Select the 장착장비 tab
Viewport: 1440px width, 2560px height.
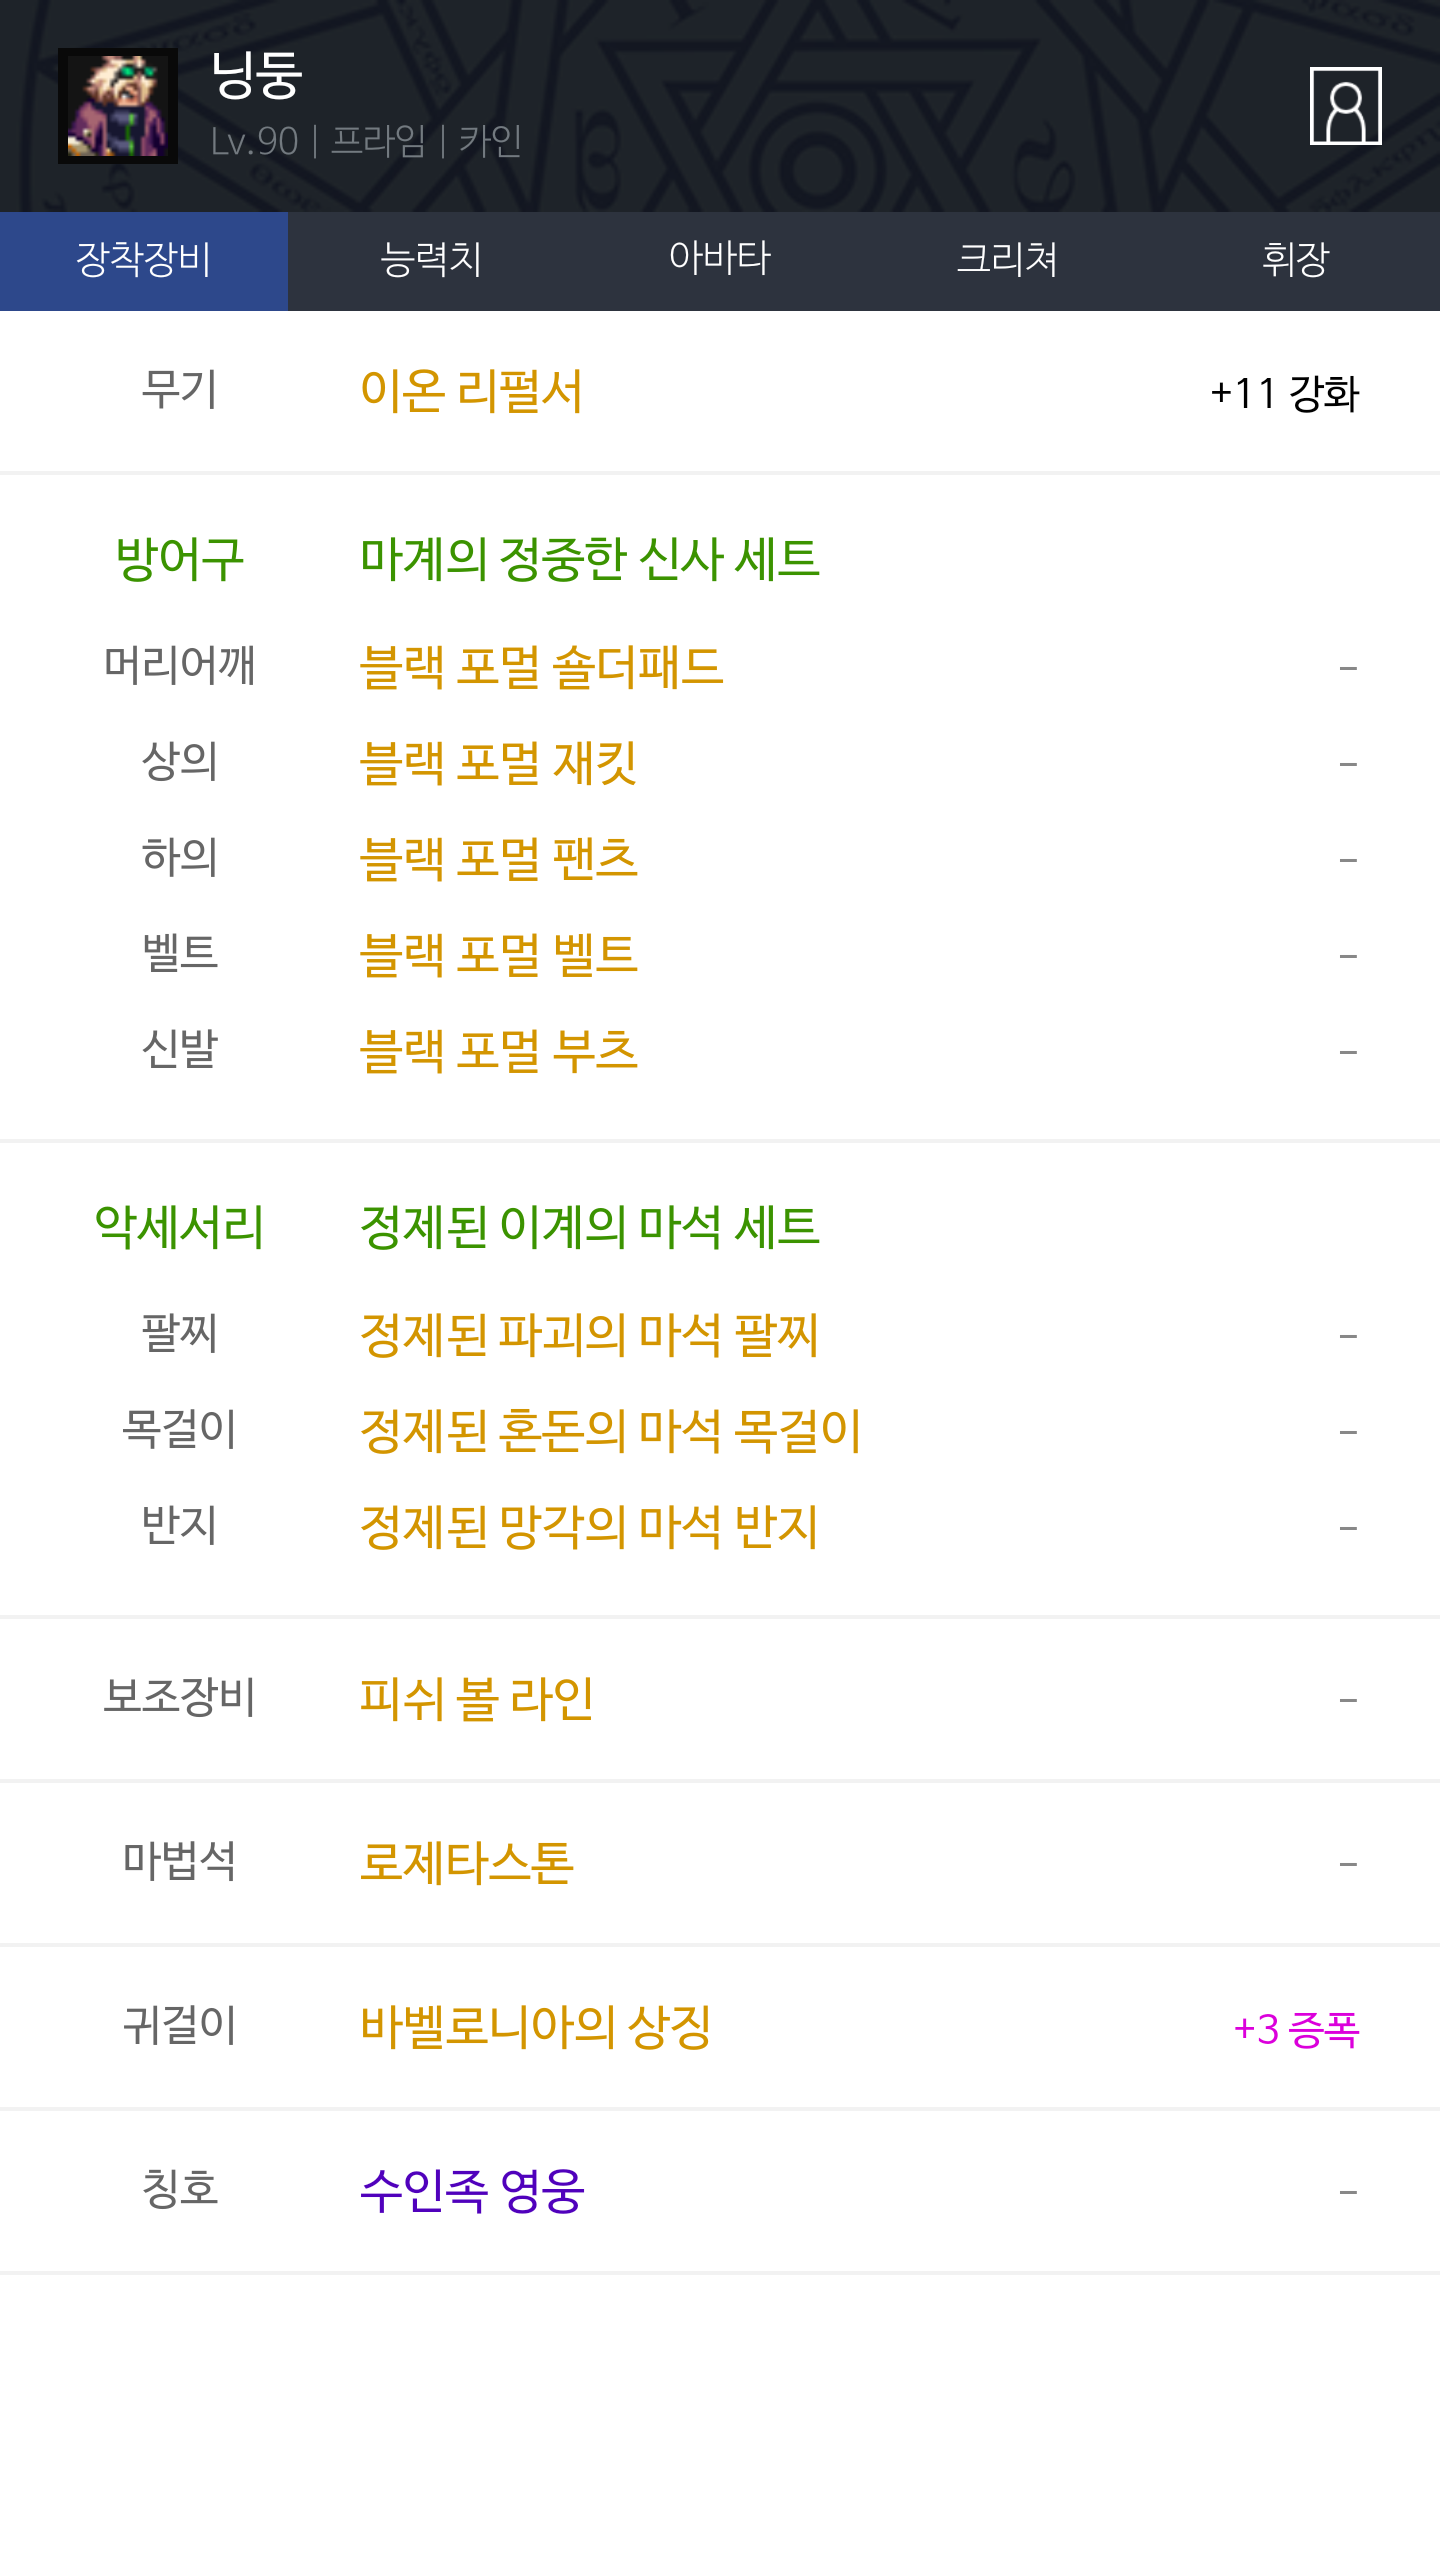(x=144, y=260)
